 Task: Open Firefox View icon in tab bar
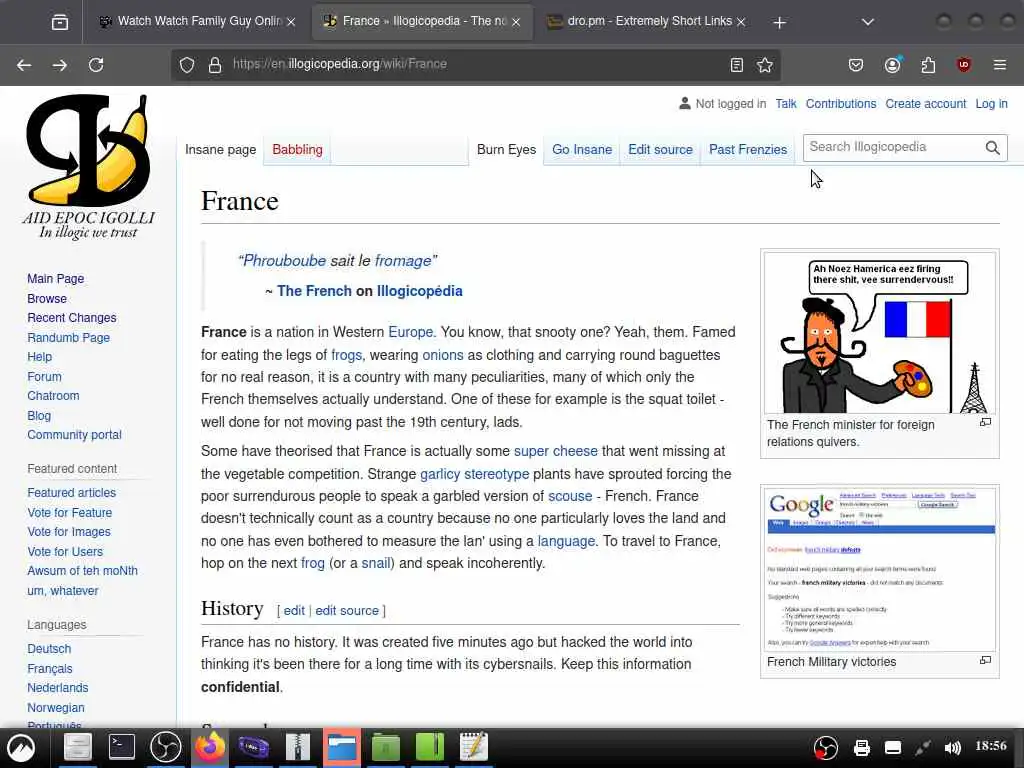59,22
